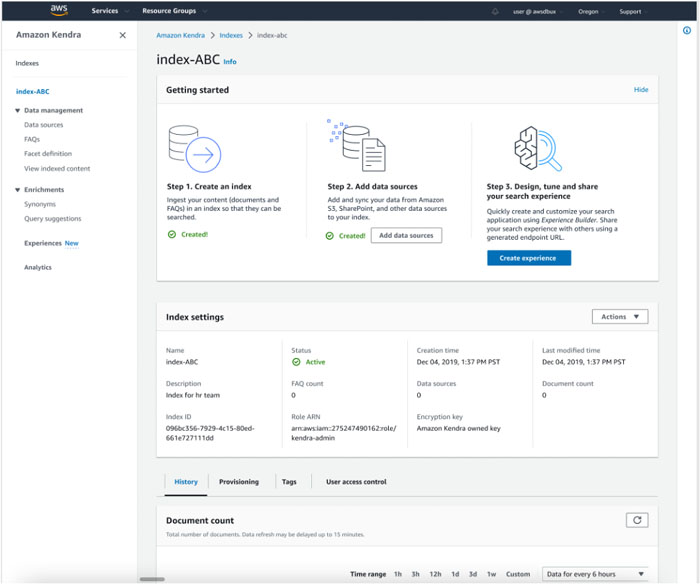
Task: Choose Custom time range
Action: pyautogui.click(x=518, y=574)
